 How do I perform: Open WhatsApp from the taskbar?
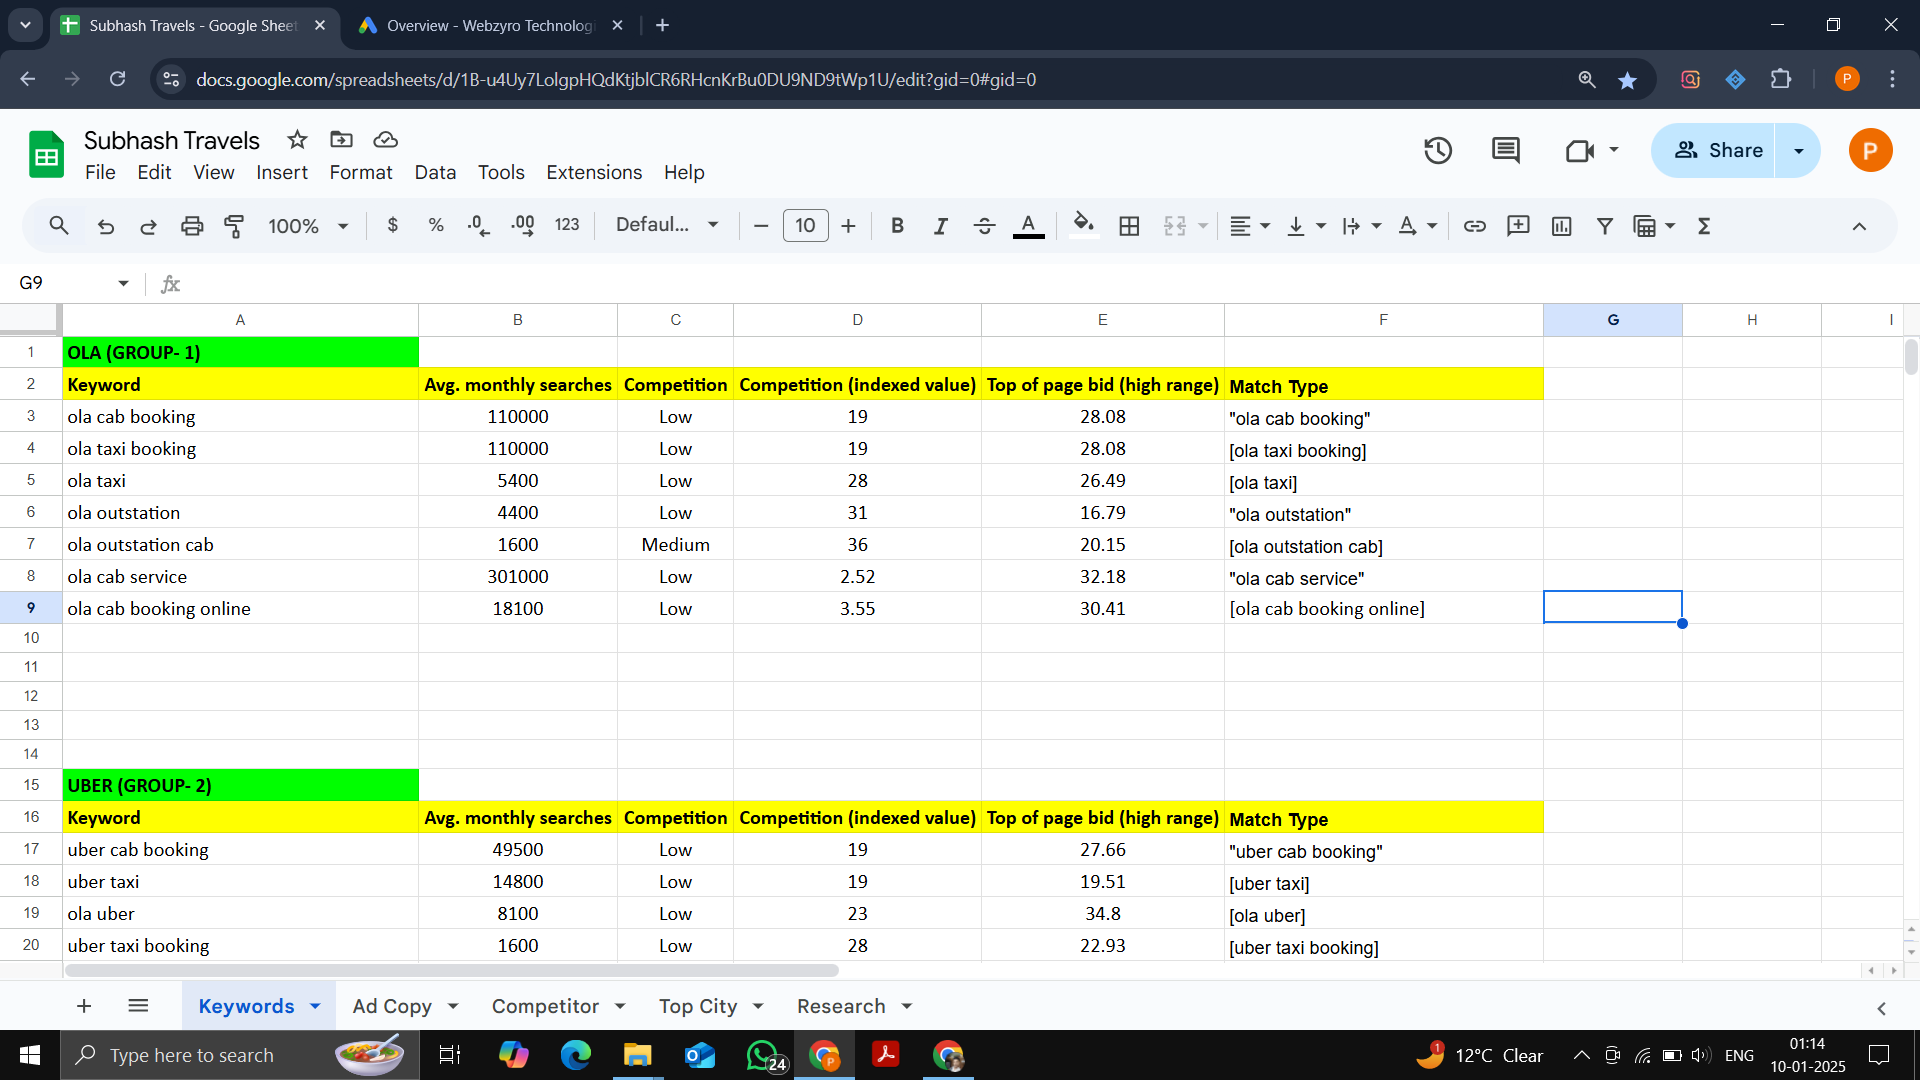coord(763,1055)
